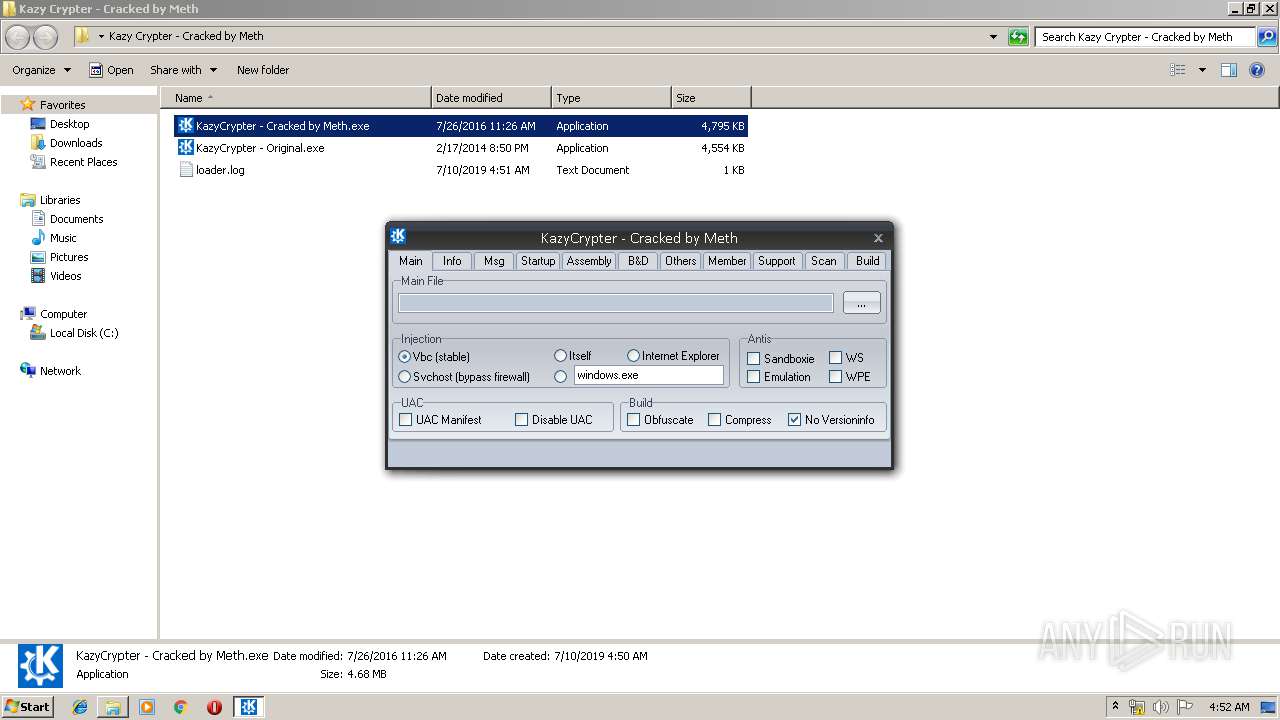The width and height of the screenshot is (1280, 720).
Task: Open the Documents library
Action: (67, 219)
